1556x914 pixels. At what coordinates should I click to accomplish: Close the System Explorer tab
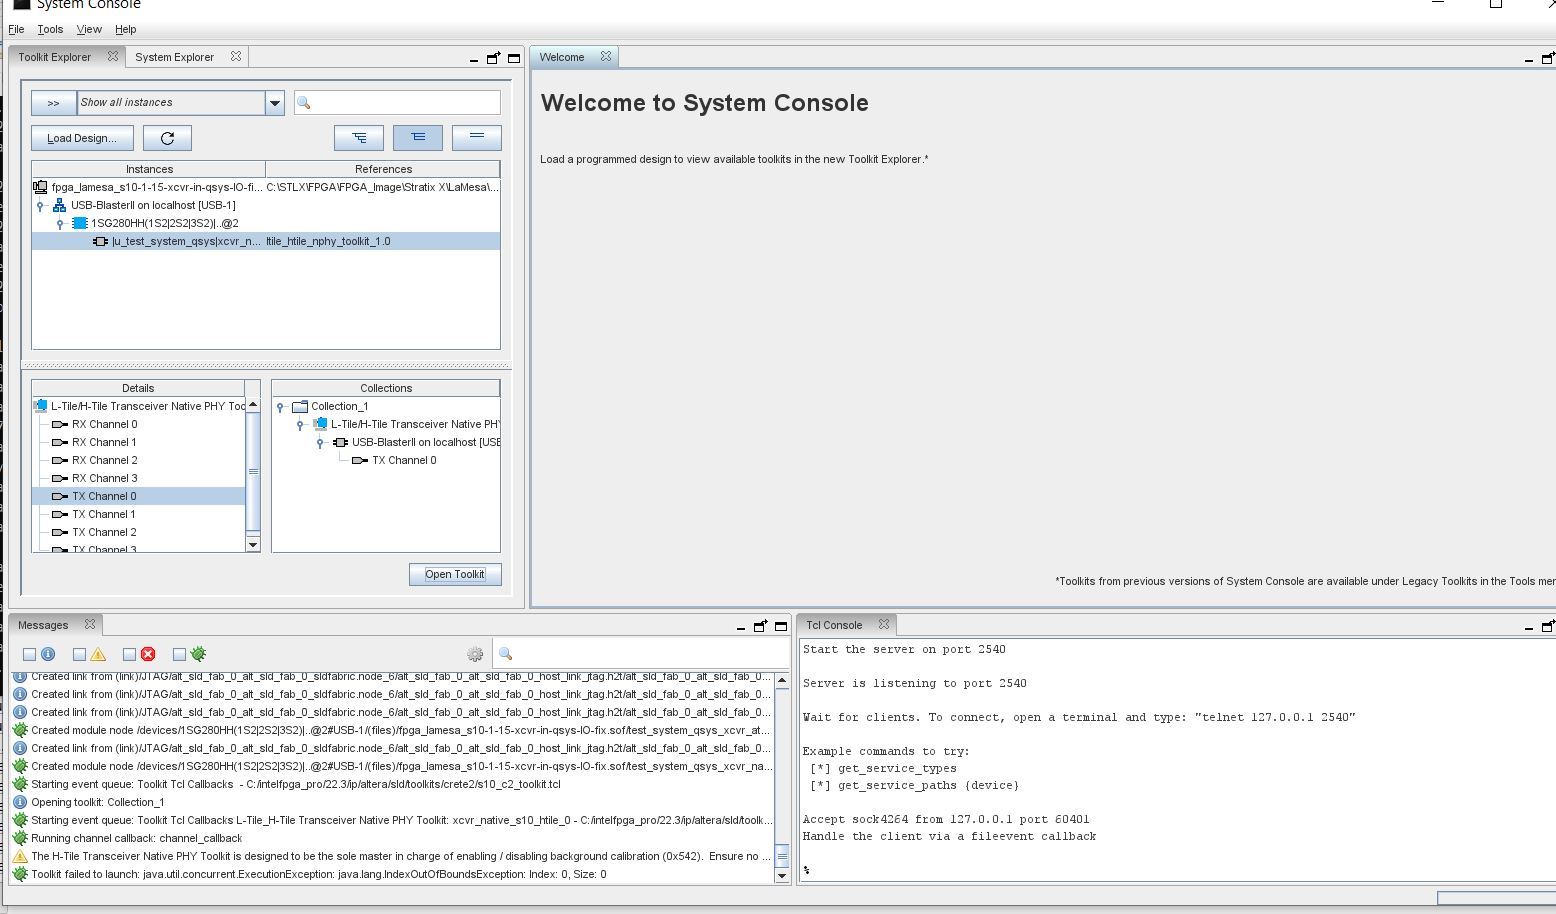coord(236,56)
